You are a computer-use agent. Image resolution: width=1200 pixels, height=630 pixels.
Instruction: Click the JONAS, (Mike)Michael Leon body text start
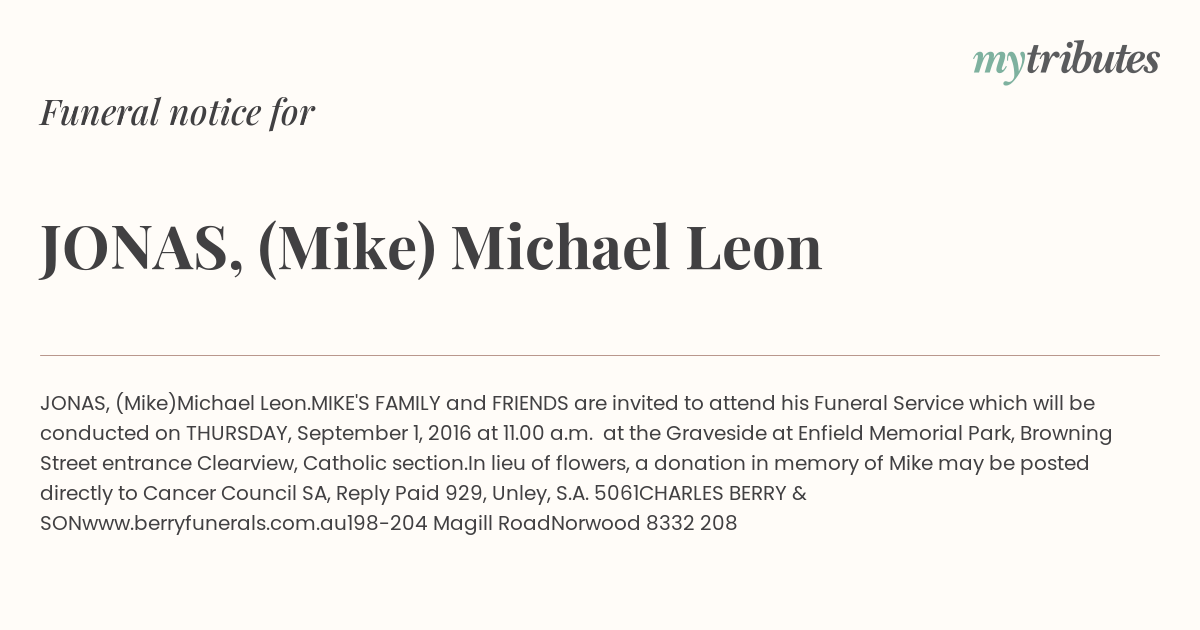click(x=175, y=403)
